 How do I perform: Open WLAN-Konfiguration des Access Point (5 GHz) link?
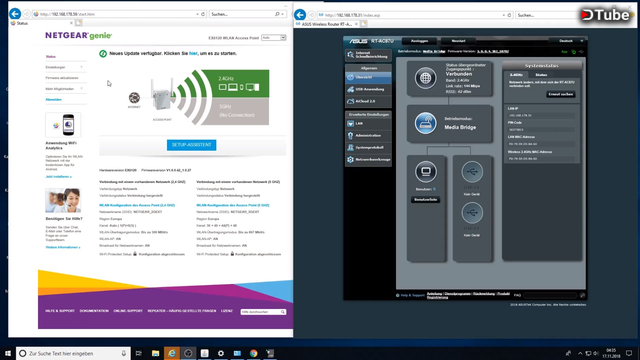233,205
